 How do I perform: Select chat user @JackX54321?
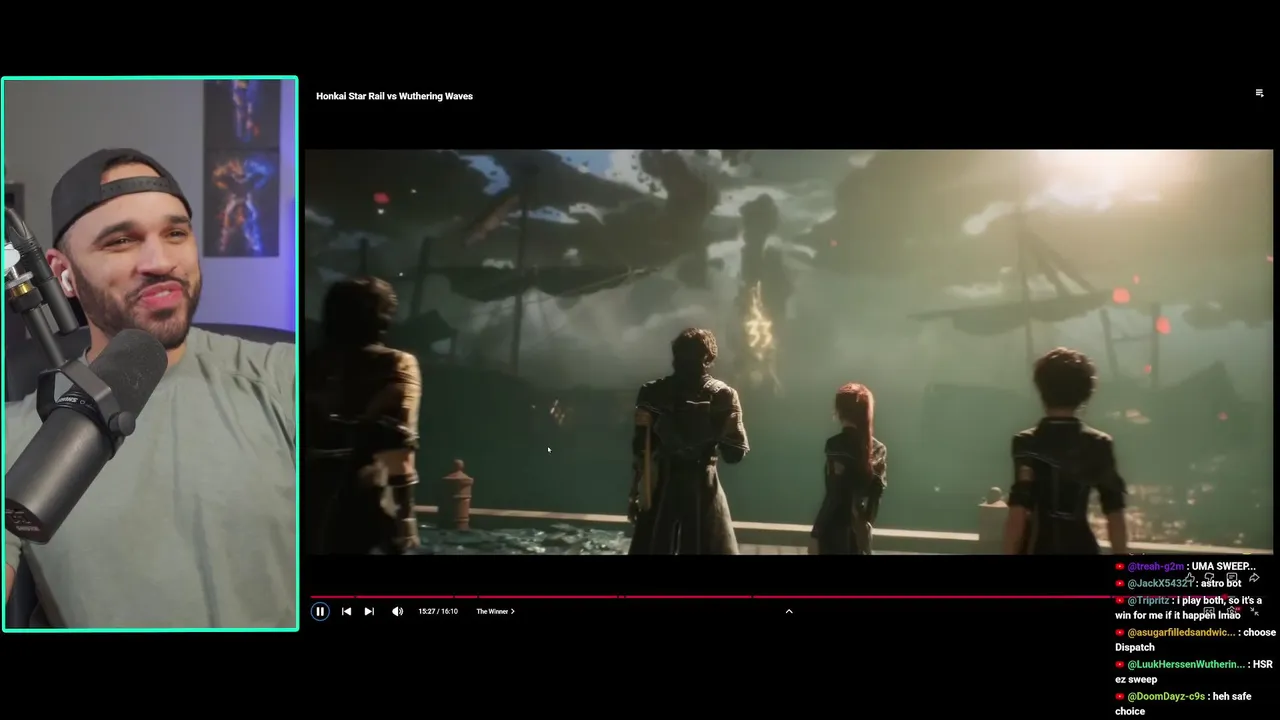[x=1160, y=583]
